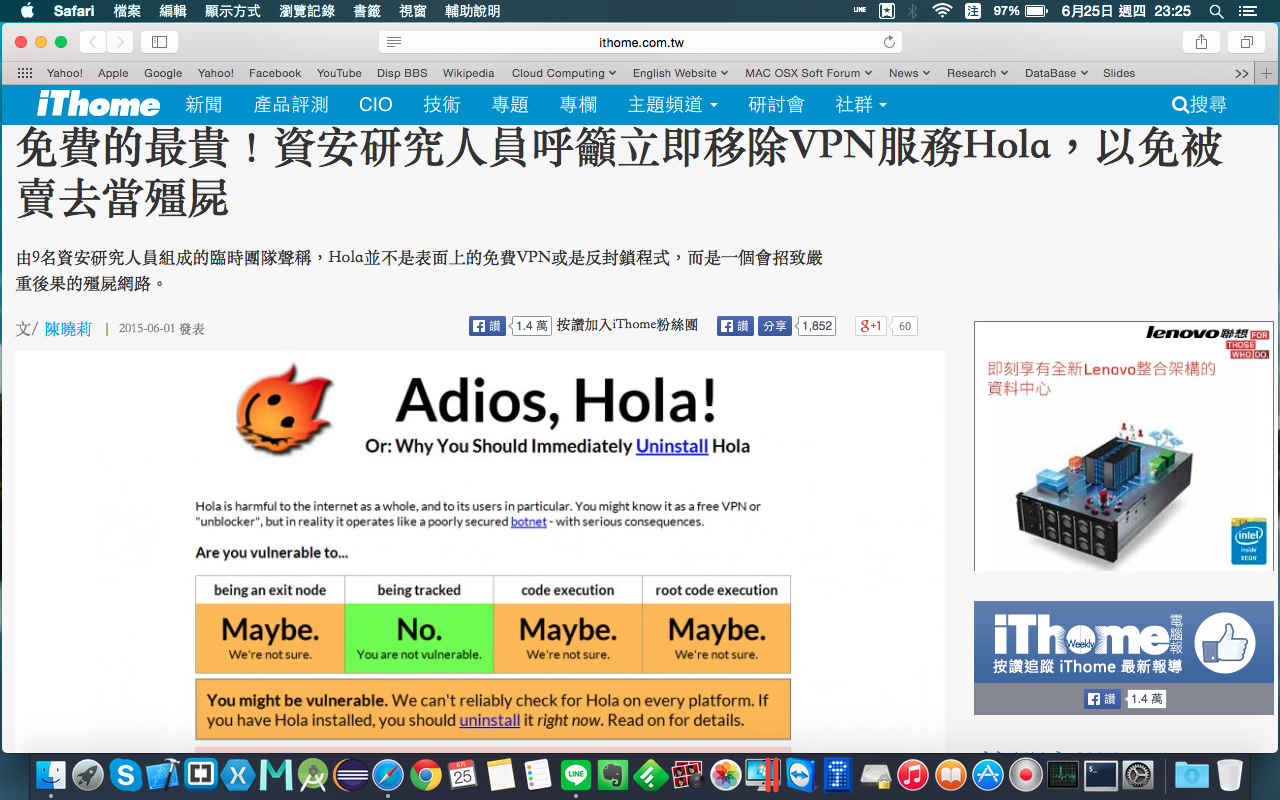Open Terminal from the Dock
The image size is (1280, 800).
tap(1100, 774)
